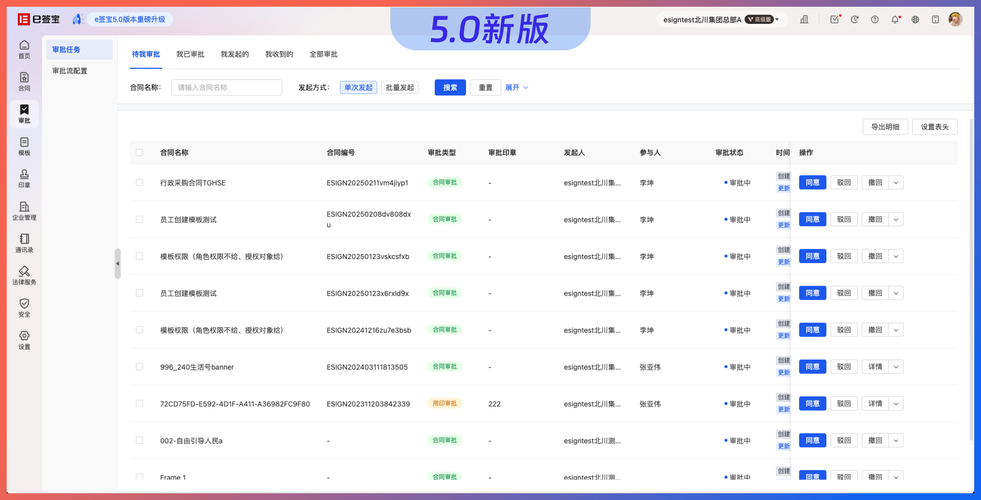Select the 批量发起 initiation option

[x=400, y=88]
